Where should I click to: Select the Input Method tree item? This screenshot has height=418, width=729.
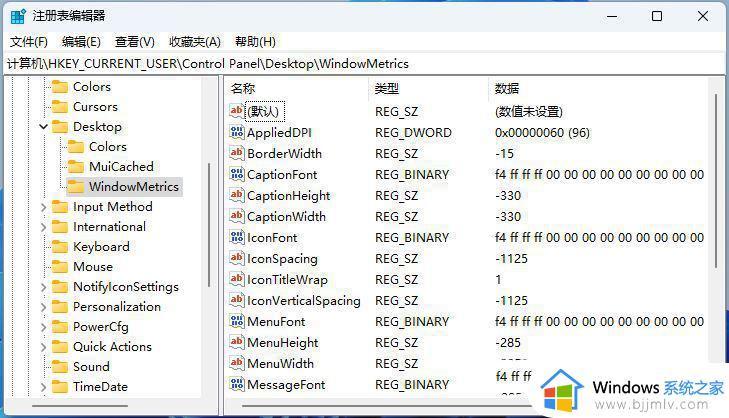pyautogui.click(x=113, y=206)
